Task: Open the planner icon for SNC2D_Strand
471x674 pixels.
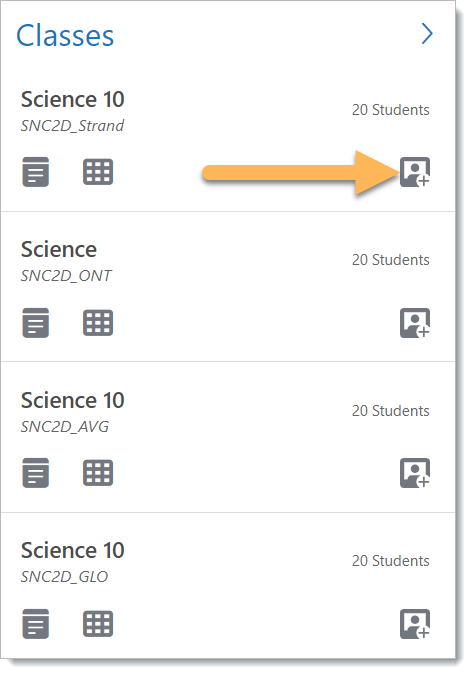Action: click(x=36, y=172)
